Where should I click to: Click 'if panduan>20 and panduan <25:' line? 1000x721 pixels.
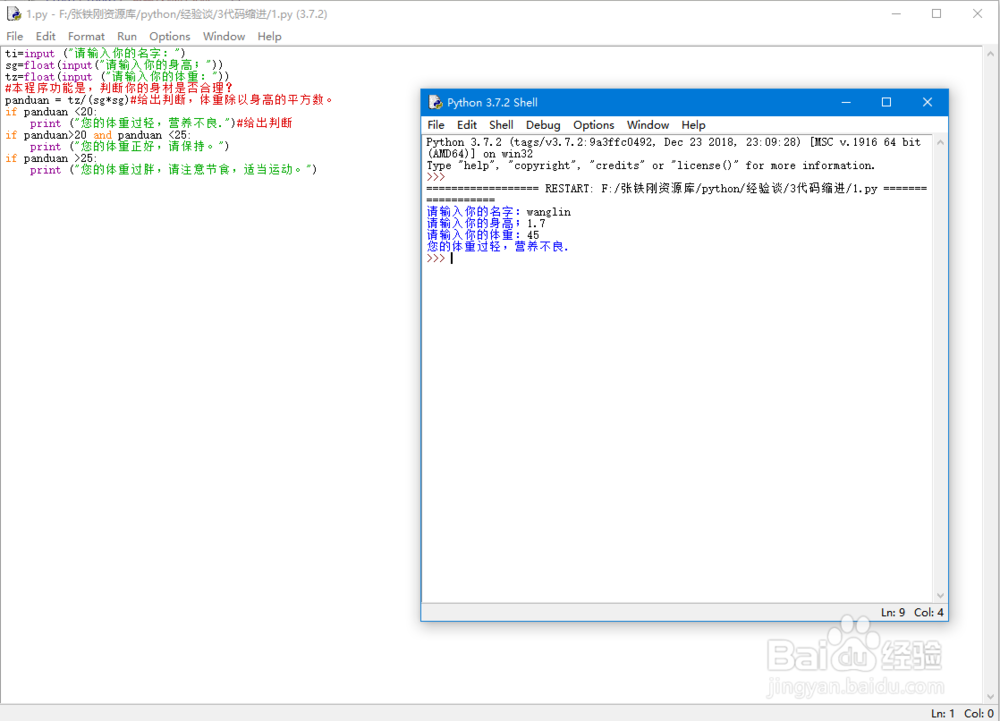pyautogui.click(x=98, y=135)
